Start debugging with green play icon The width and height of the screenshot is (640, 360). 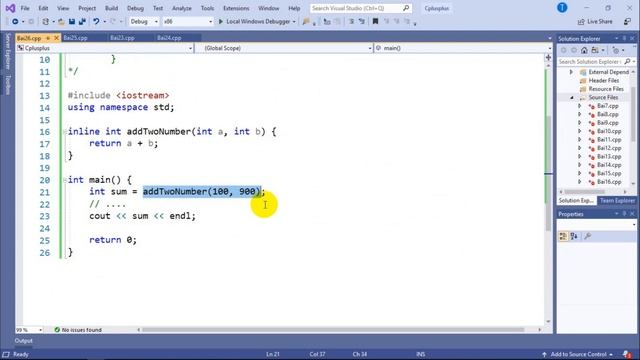(221, 22)
